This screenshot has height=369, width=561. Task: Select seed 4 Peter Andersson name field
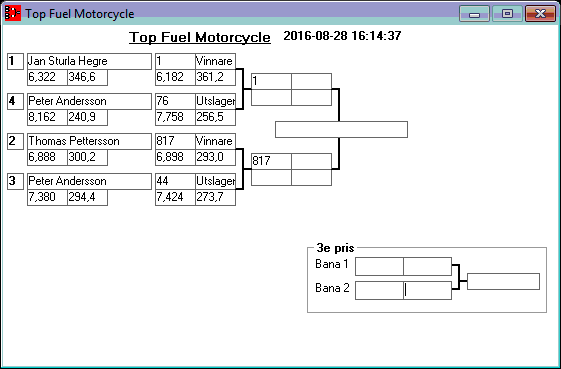tap(89, 101)
